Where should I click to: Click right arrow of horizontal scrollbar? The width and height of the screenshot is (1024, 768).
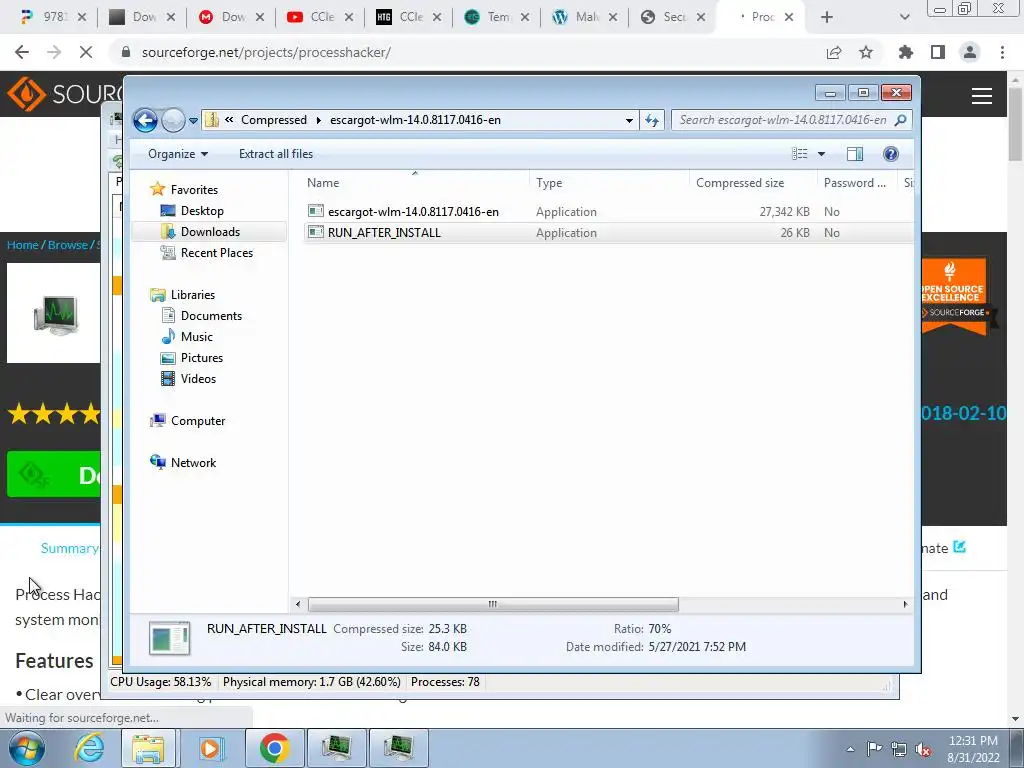point(905,604)
